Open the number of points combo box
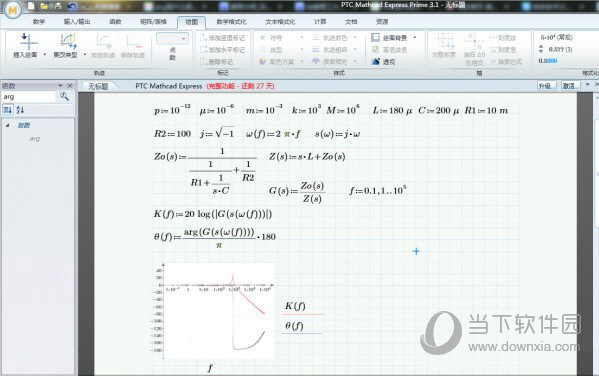 pos(172,39)
